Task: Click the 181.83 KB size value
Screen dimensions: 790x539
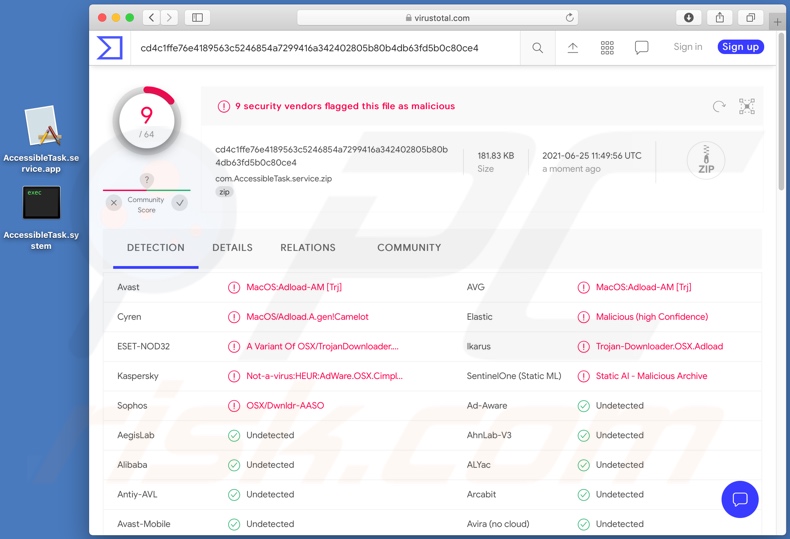Action: click(x=496, y=156)
